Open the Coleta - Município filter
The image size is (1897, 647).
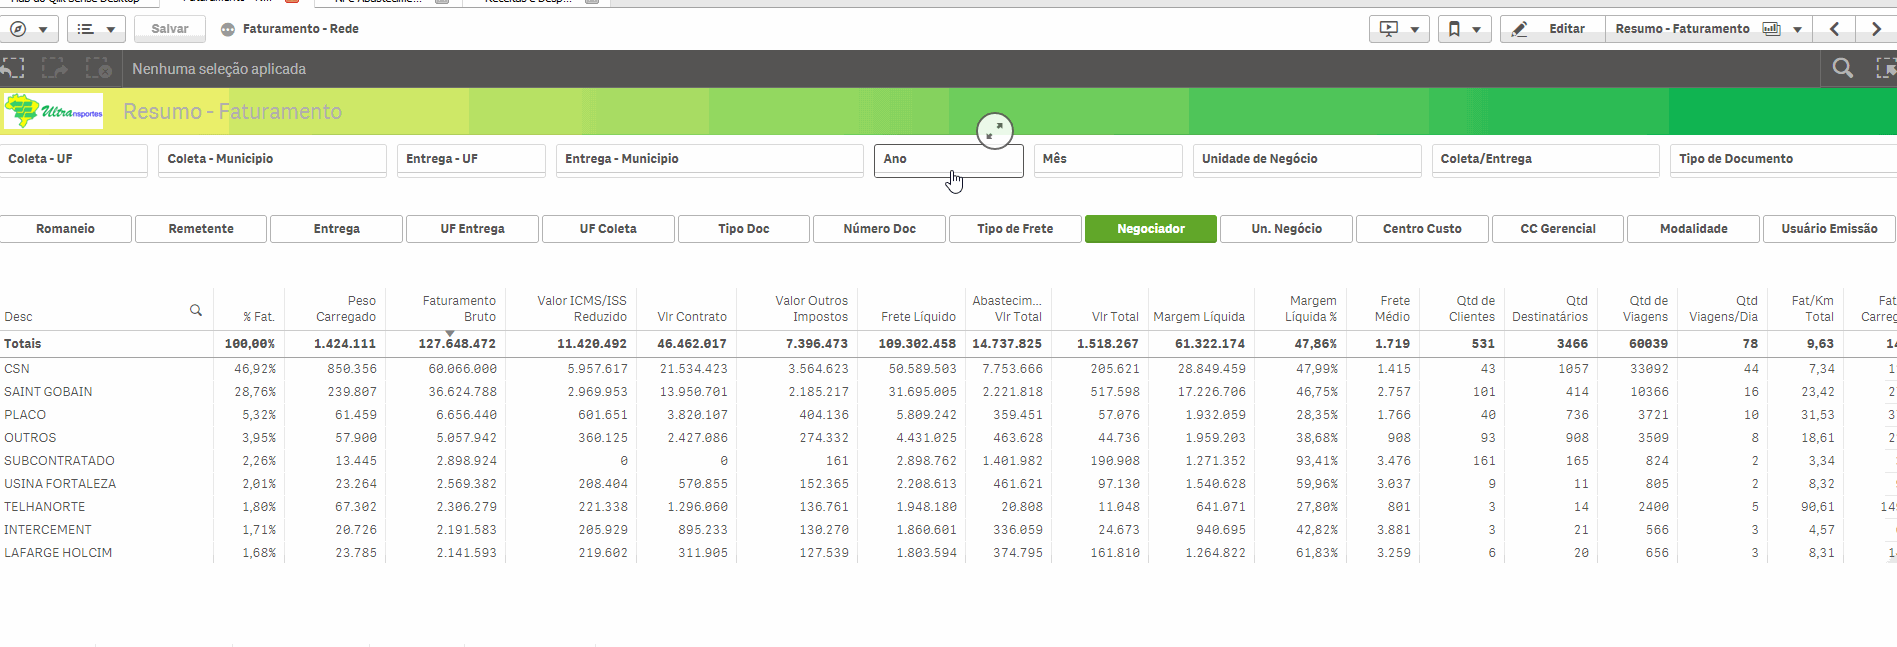point(272,160)
